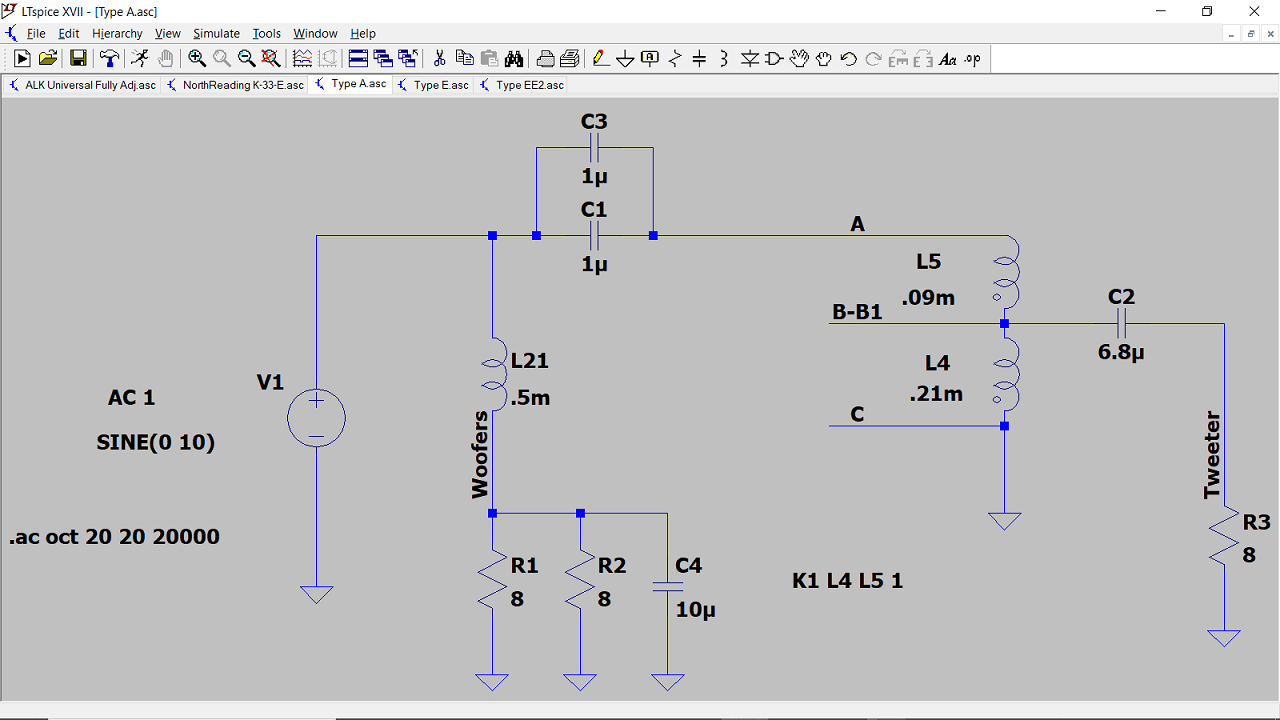Print the schematic with the printer icon
Viewport: 1280px width, 720px height.
tap(570, 59)
